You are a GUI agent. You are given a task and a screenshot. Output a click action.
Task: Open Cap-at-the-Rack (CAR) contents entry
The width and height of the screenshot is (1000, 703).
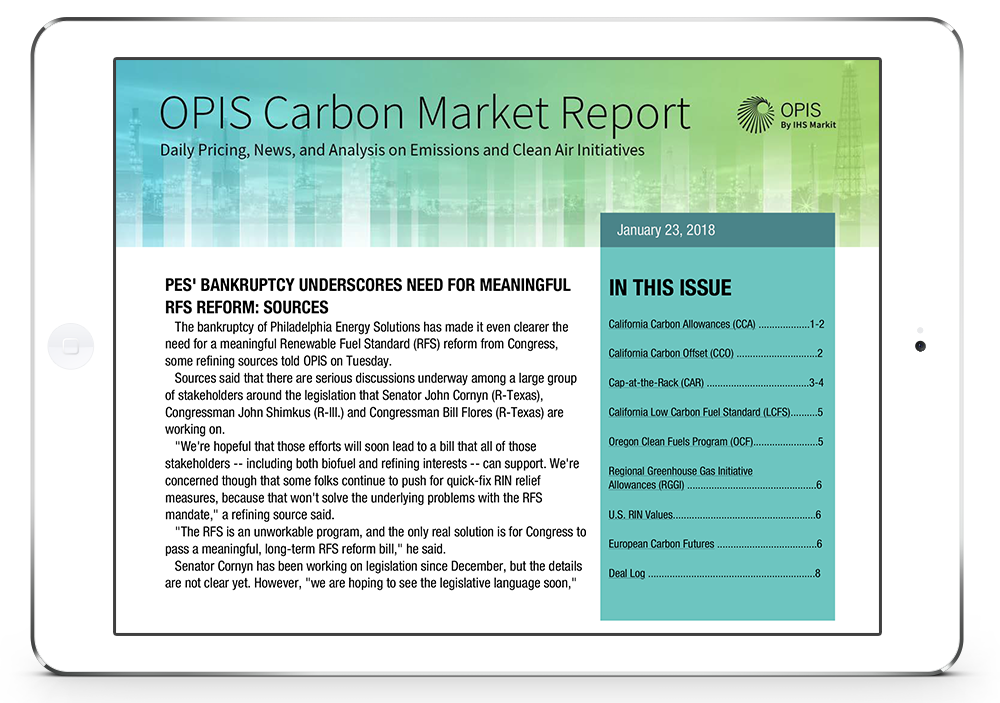[716, 383]
